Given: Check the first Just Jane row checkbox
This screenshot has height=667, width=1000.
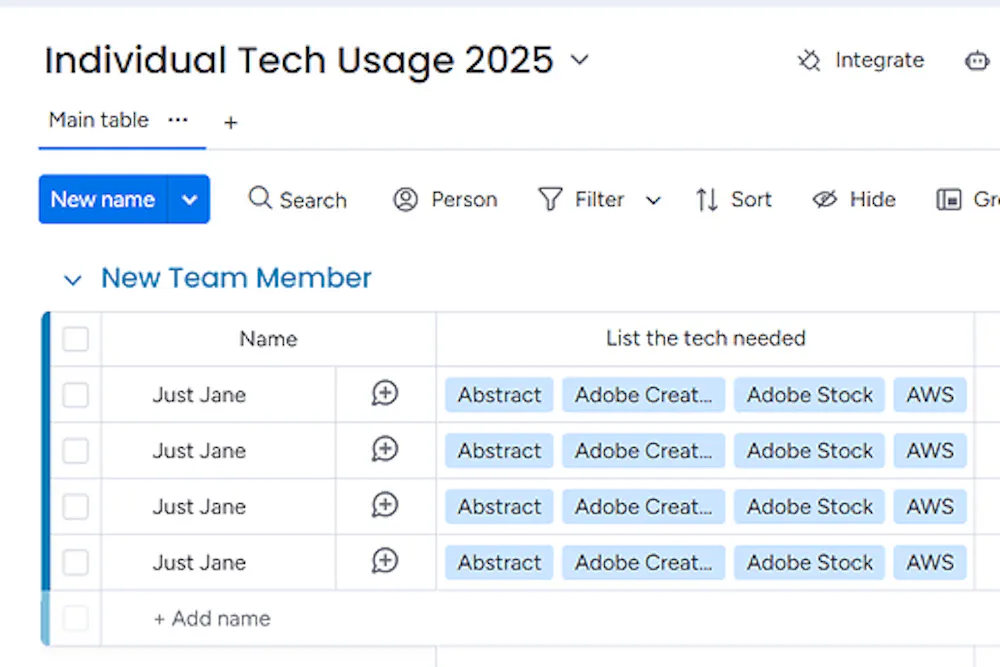Looking at the screenshot, I should pos(76,395).
